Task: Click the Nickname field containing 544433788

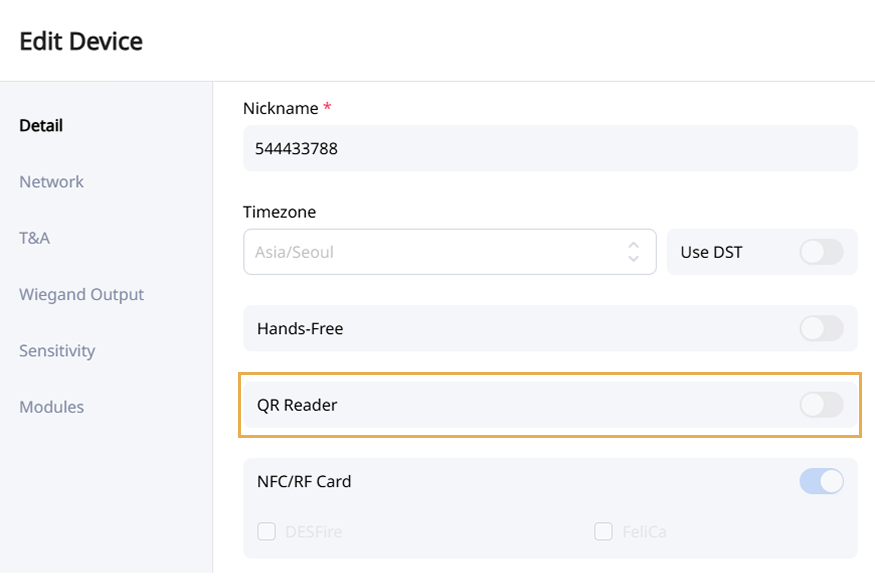Action: [550, 149]
